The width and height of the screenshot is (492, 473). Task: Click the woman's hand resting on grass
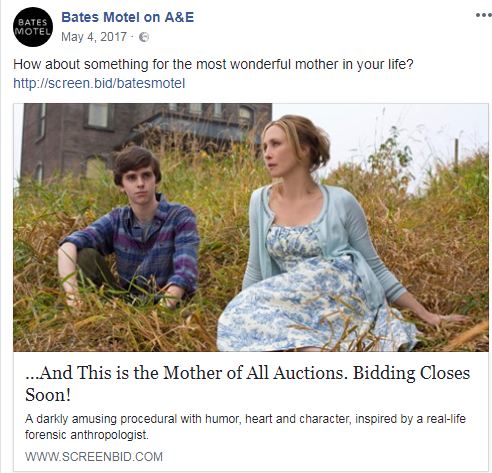pyautogui.click(x=445, y=319)
